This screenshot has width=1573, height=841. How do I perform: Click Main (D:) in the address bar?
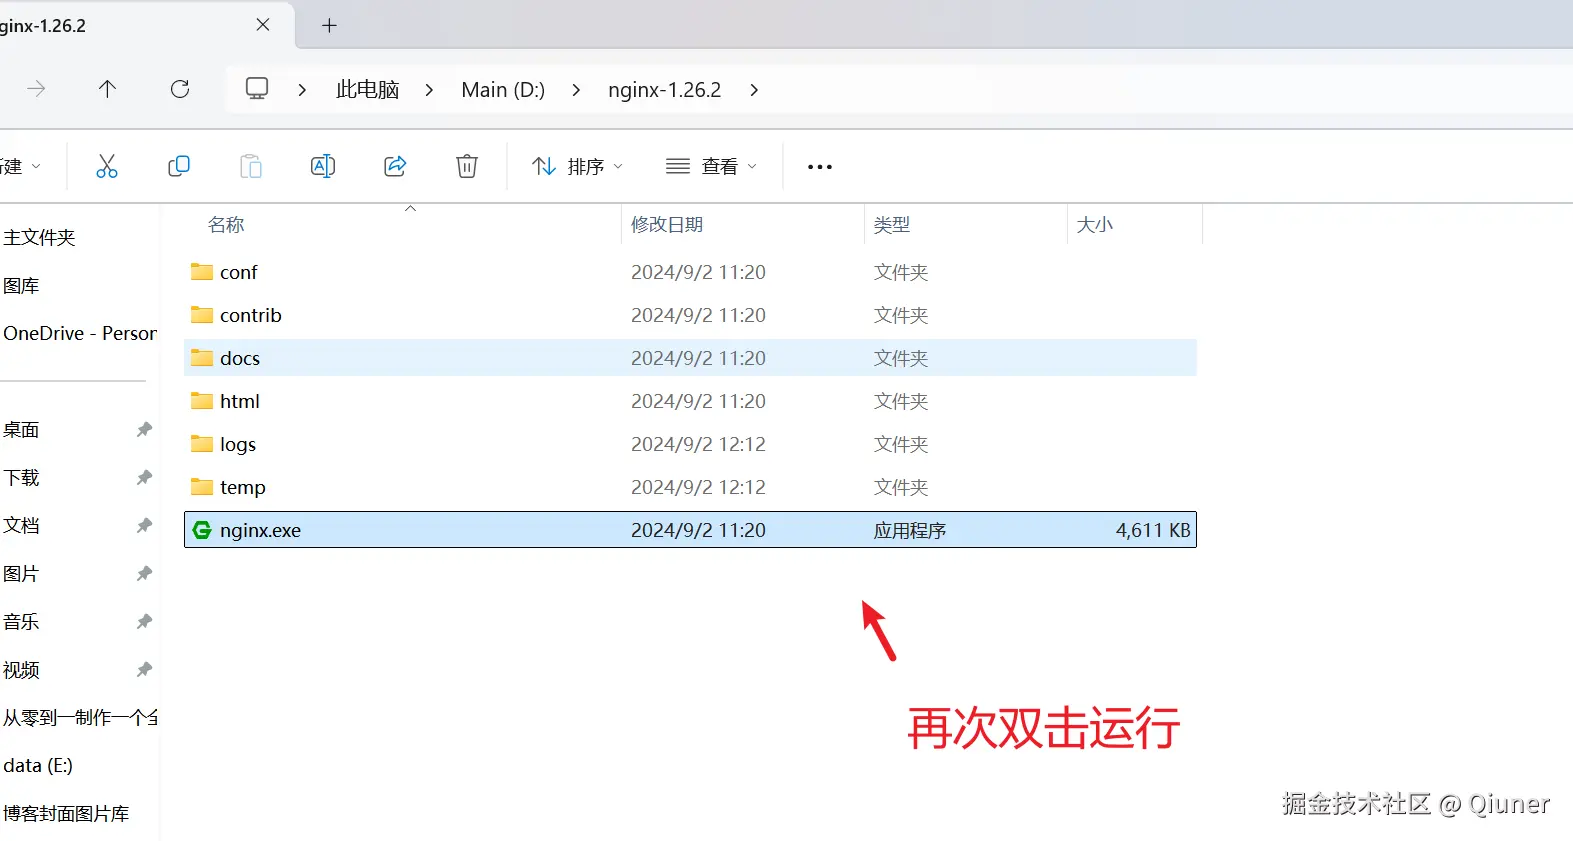503,90
